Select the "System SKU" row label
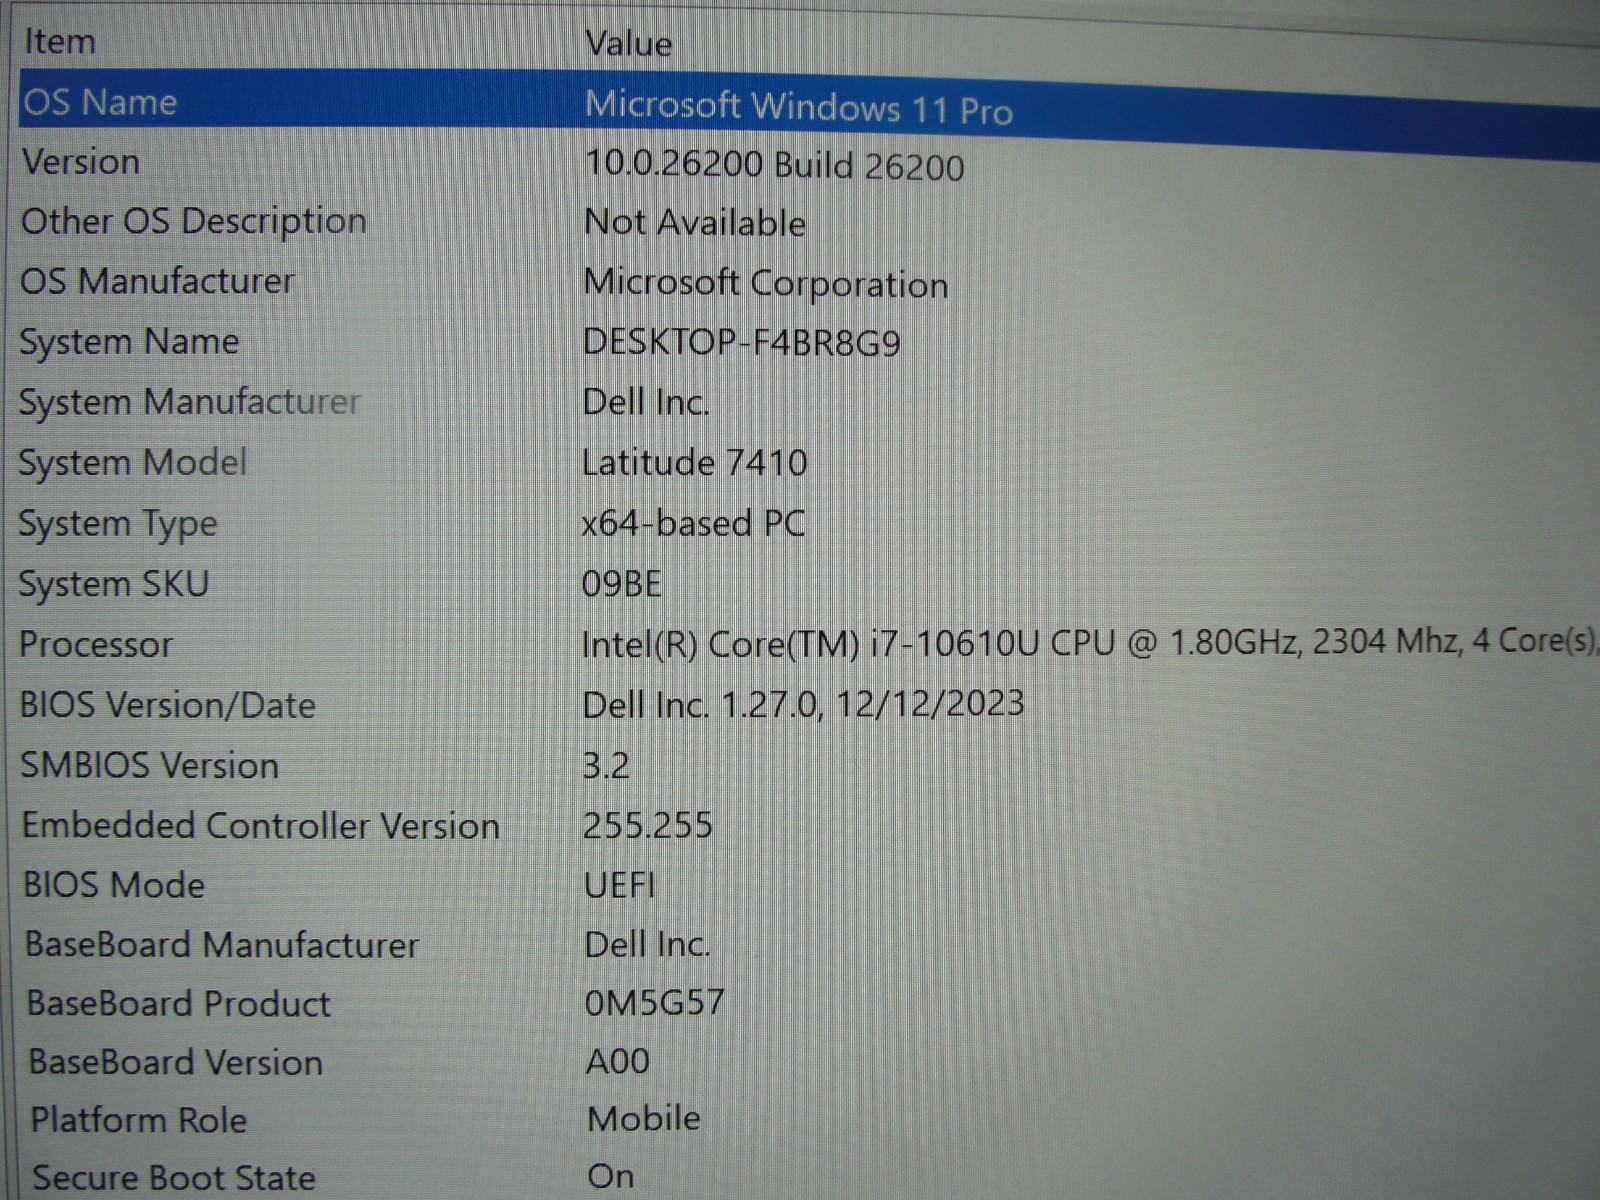 coord(113,583)
